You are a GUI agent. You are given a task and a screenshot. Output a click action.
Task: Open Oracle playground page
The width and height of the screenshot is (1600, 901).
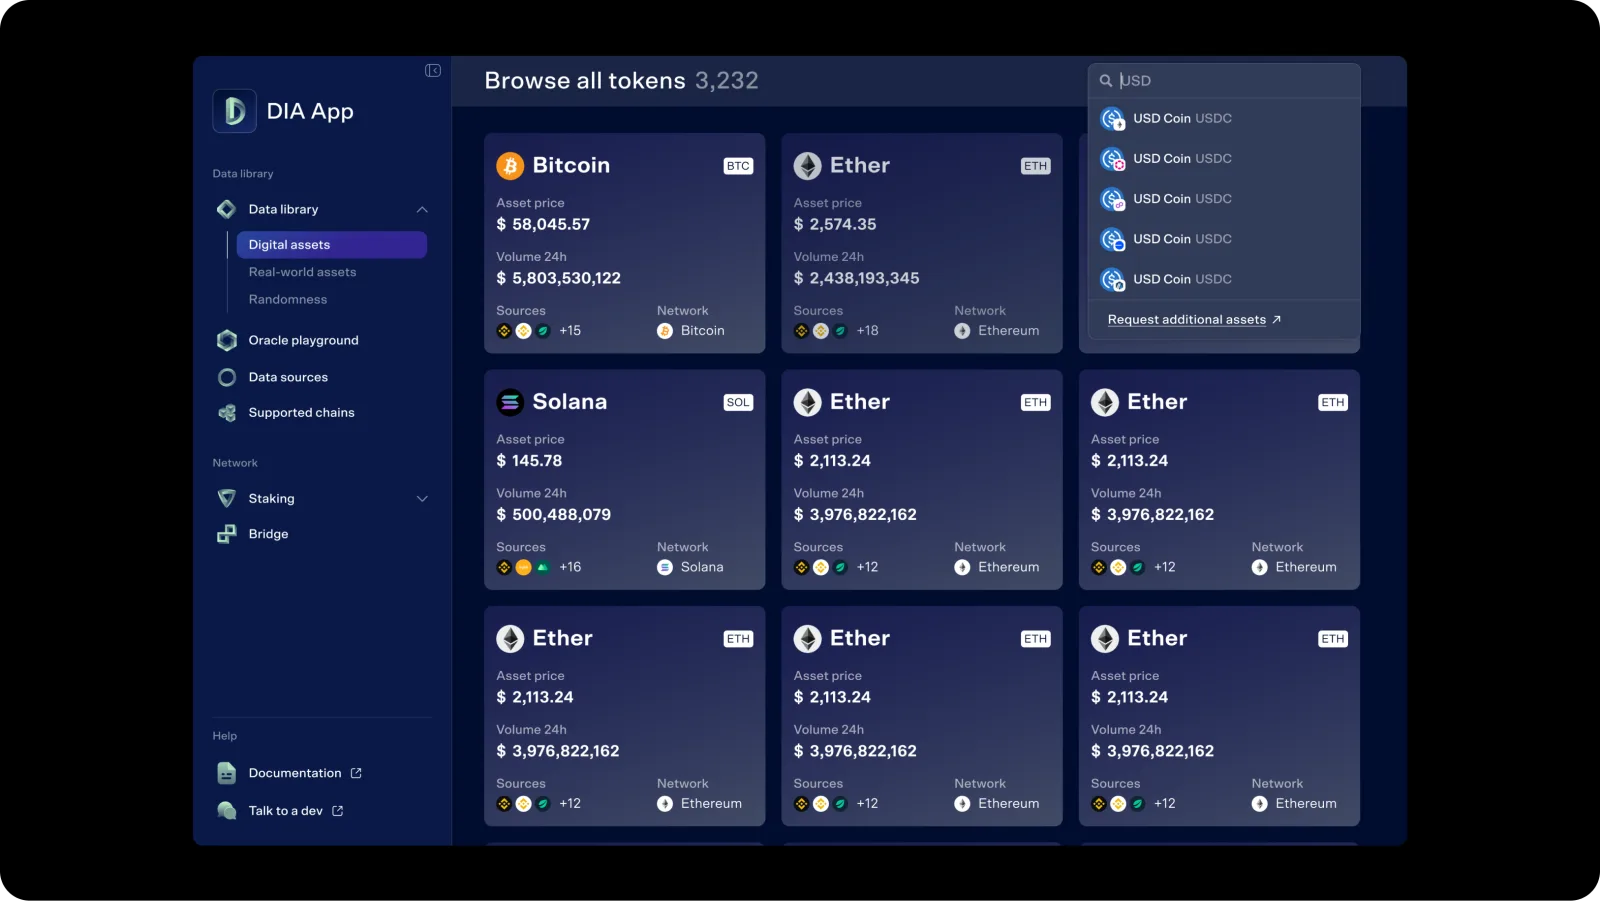[303, 340]
